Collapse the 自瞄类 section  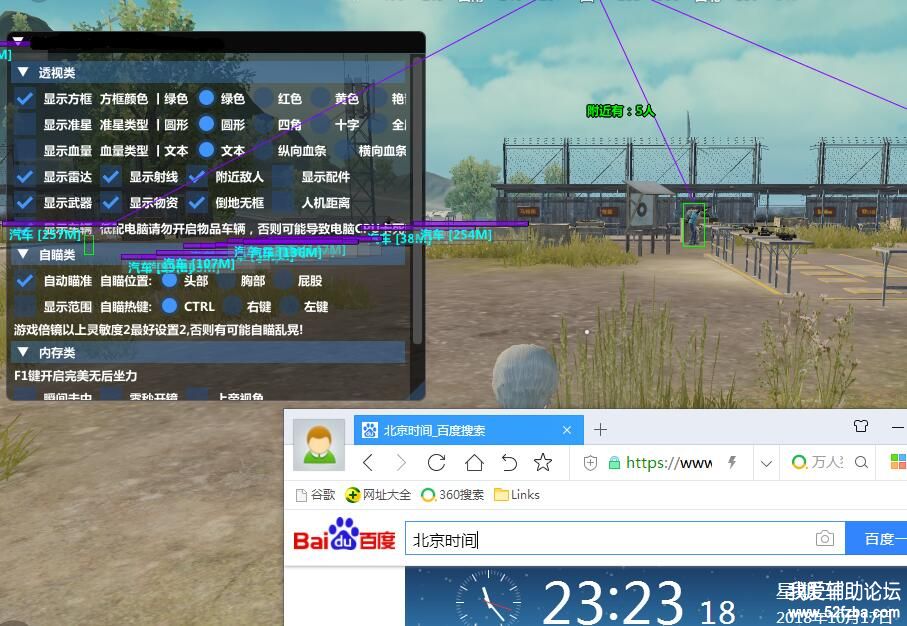coord(23,254)
